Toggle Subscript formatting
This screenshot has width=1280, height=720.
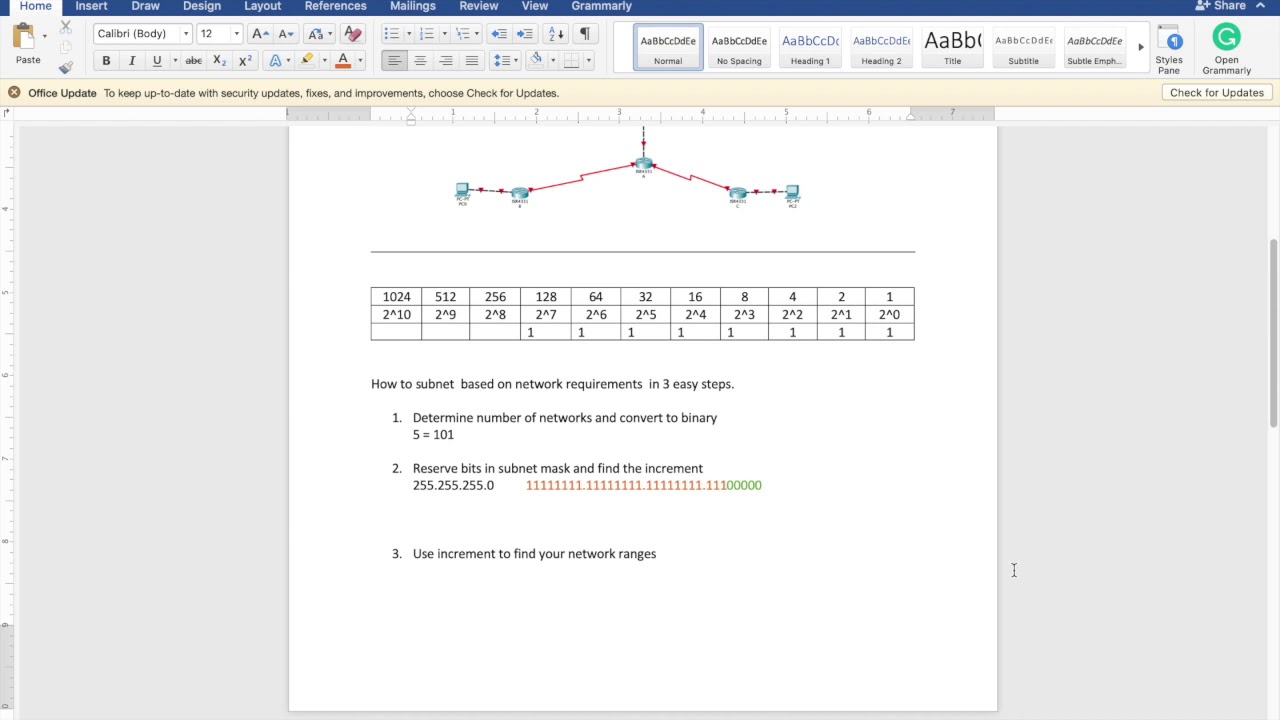[220, 61]
